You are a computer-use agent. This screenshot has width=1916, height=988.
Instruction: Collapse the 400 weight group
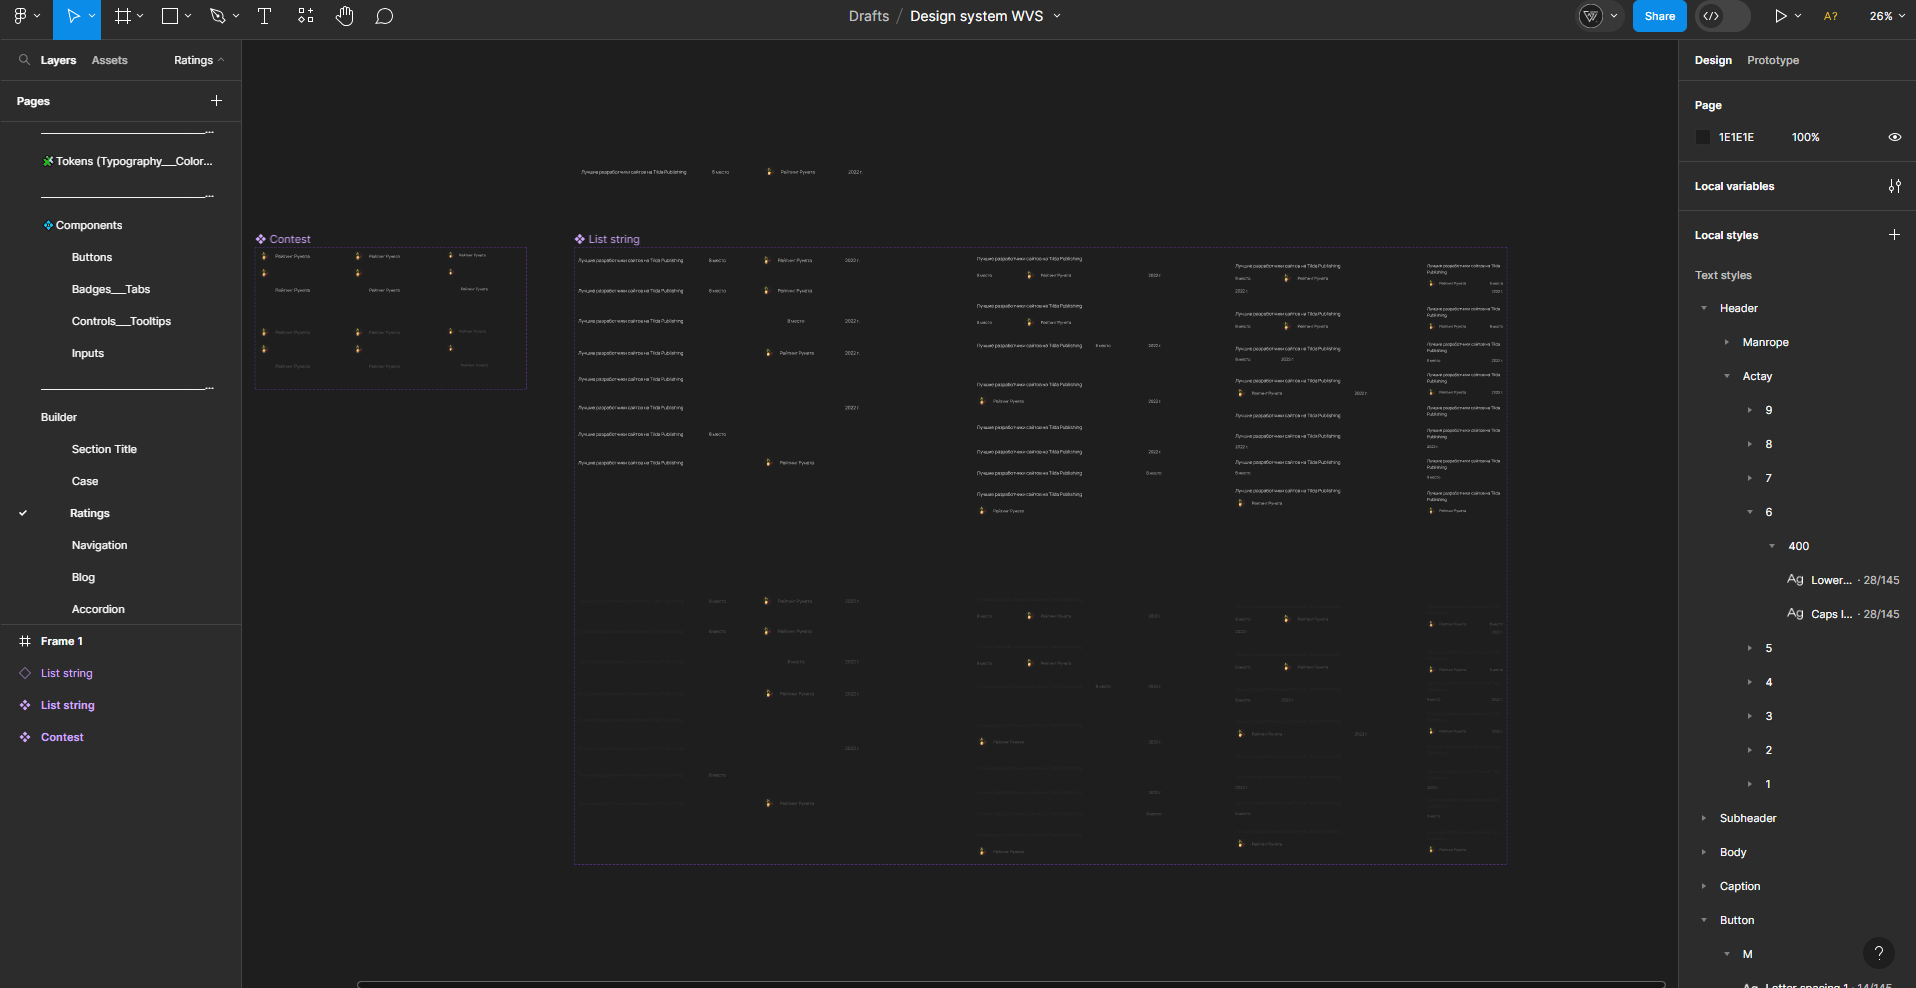[1772, 546]
